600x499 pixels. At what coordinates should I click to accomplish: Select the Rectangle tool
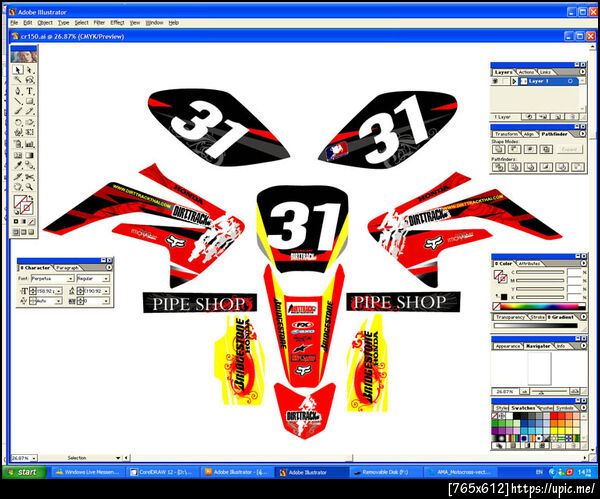pyautogui.click(x=30, y=101)
